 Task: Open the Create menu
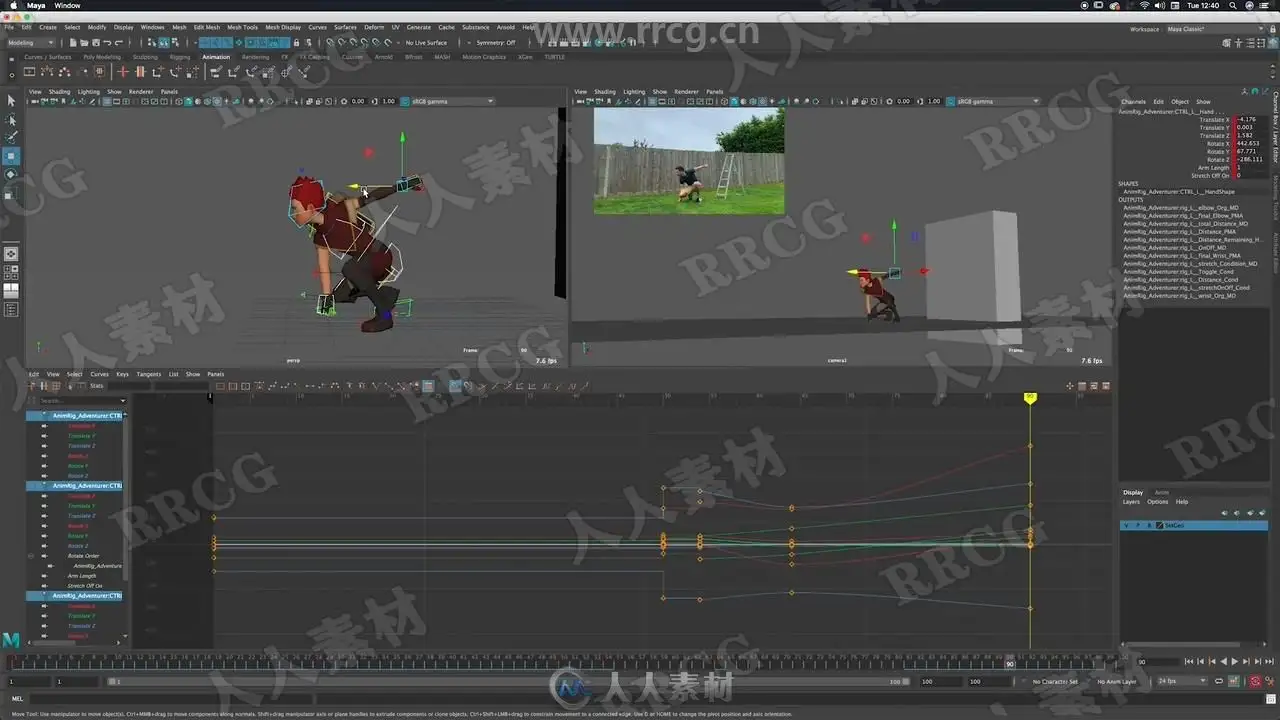click(x=50, y=27)
